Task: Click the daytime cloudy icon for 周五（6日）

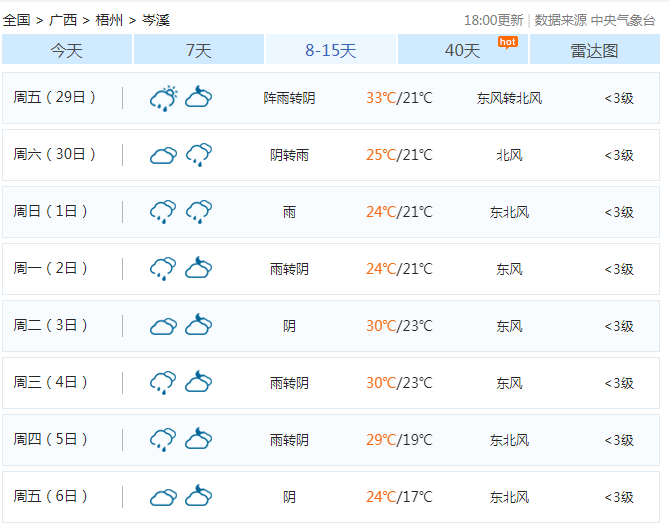Action: click(163, 496)
